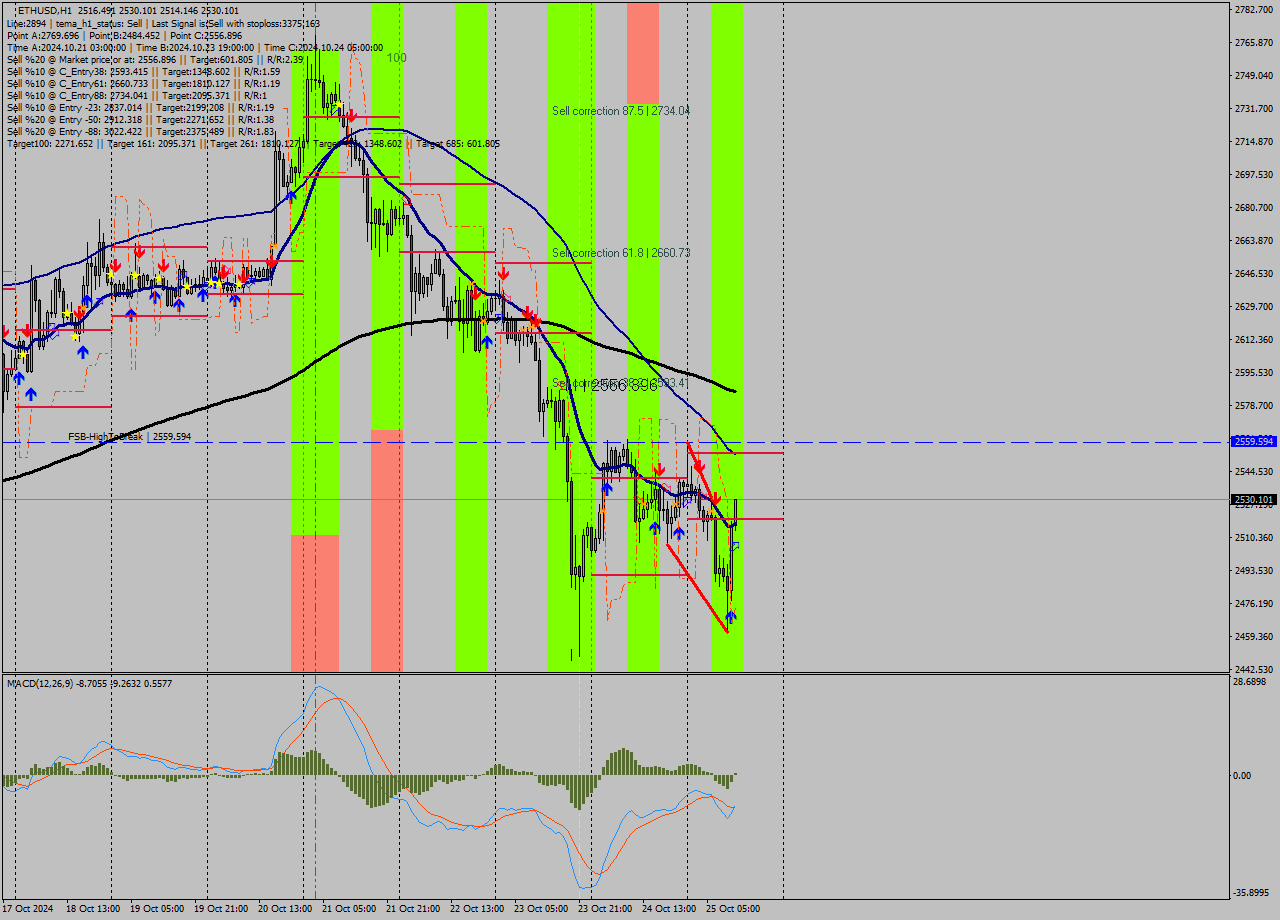Click price axis value 2476.190
The width and height of the screenshot is (1280, 920).
1254,603
